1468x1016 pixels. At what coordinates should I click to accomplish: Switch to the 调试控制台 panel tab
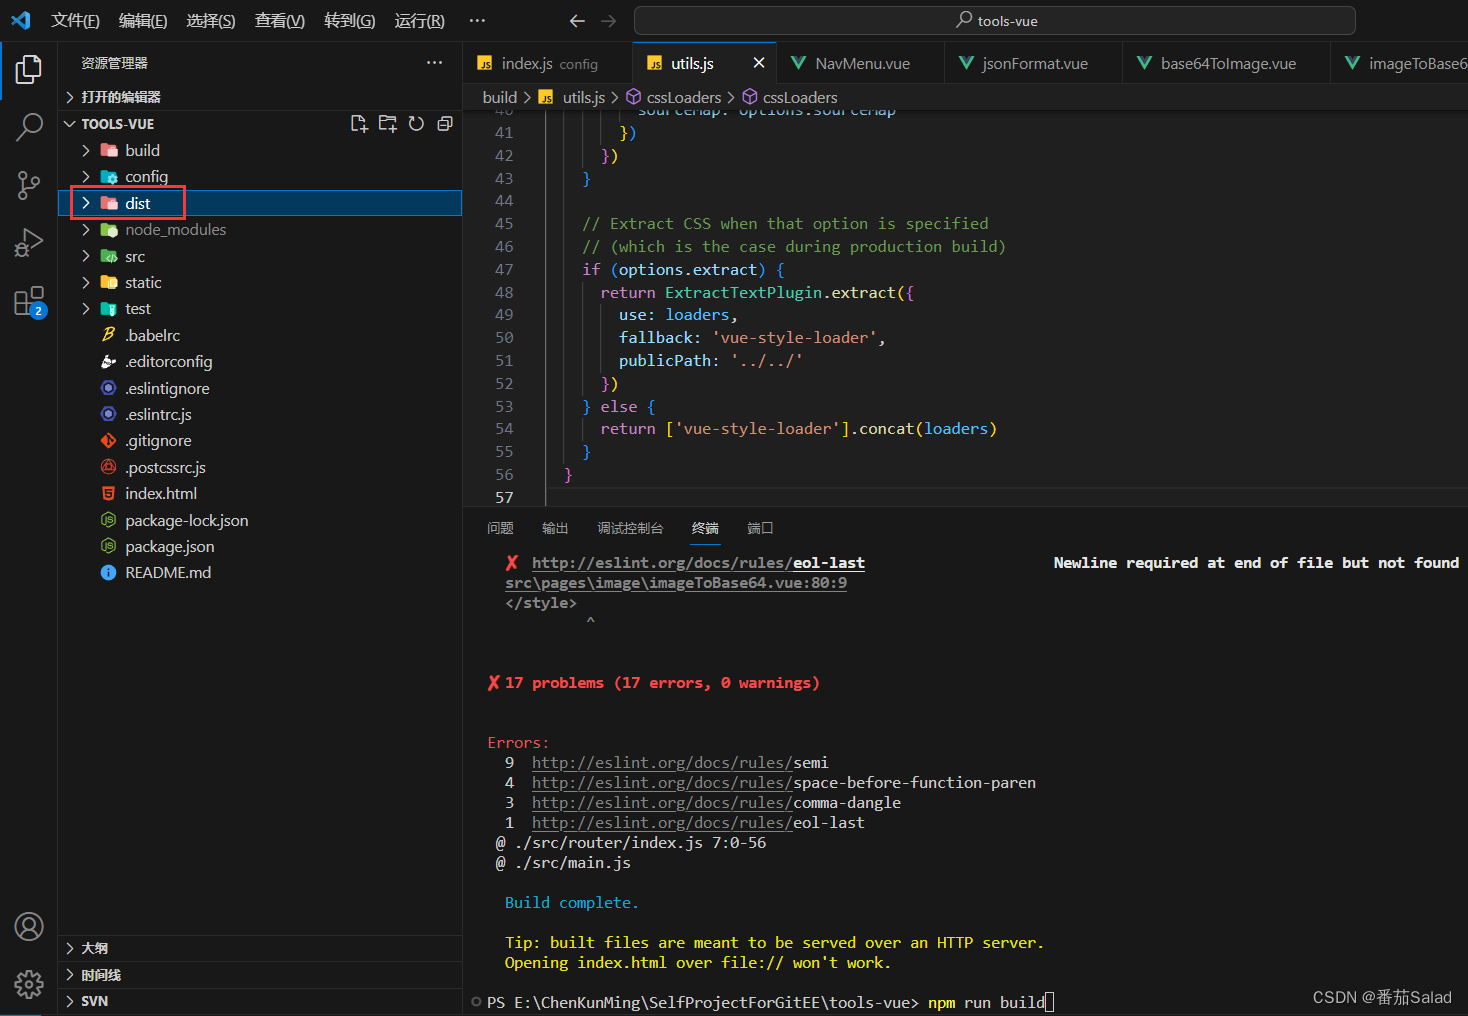630,528
